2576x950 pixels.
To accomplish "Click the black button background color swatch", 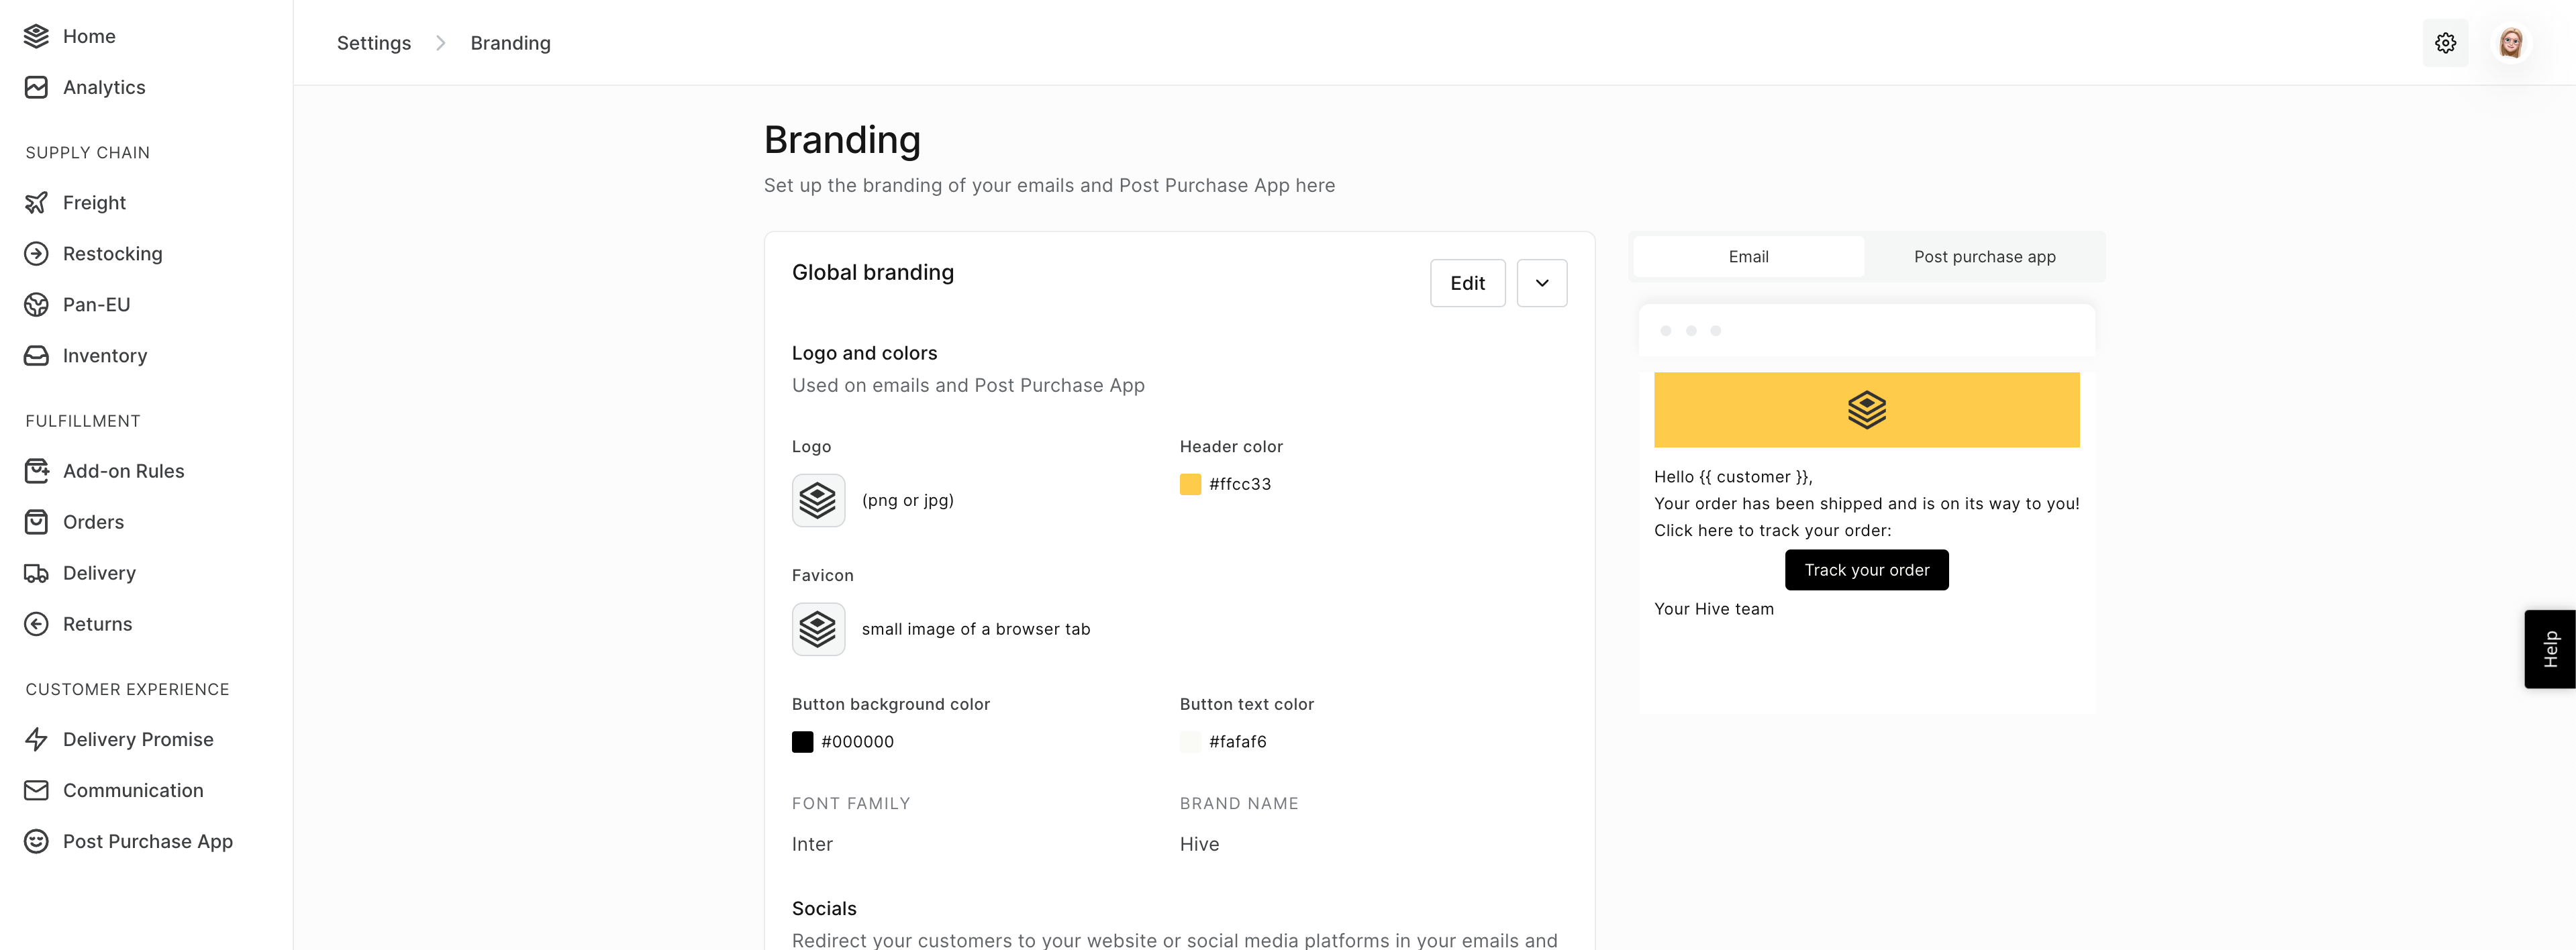I will click(802, 742).
